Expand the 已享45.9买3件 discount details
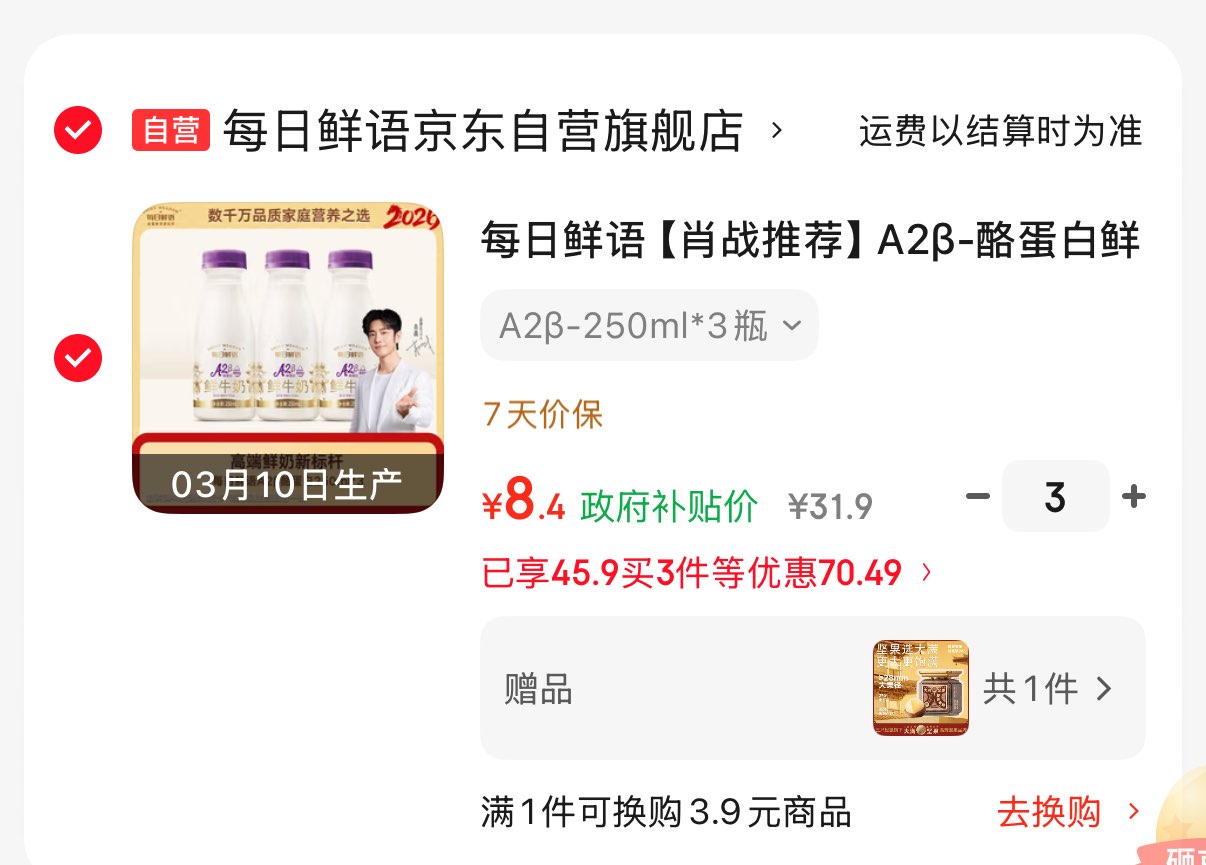Image resolution: width=1206 pixels, height=865 pixels. pyautogui.click(x=707, y=573)
